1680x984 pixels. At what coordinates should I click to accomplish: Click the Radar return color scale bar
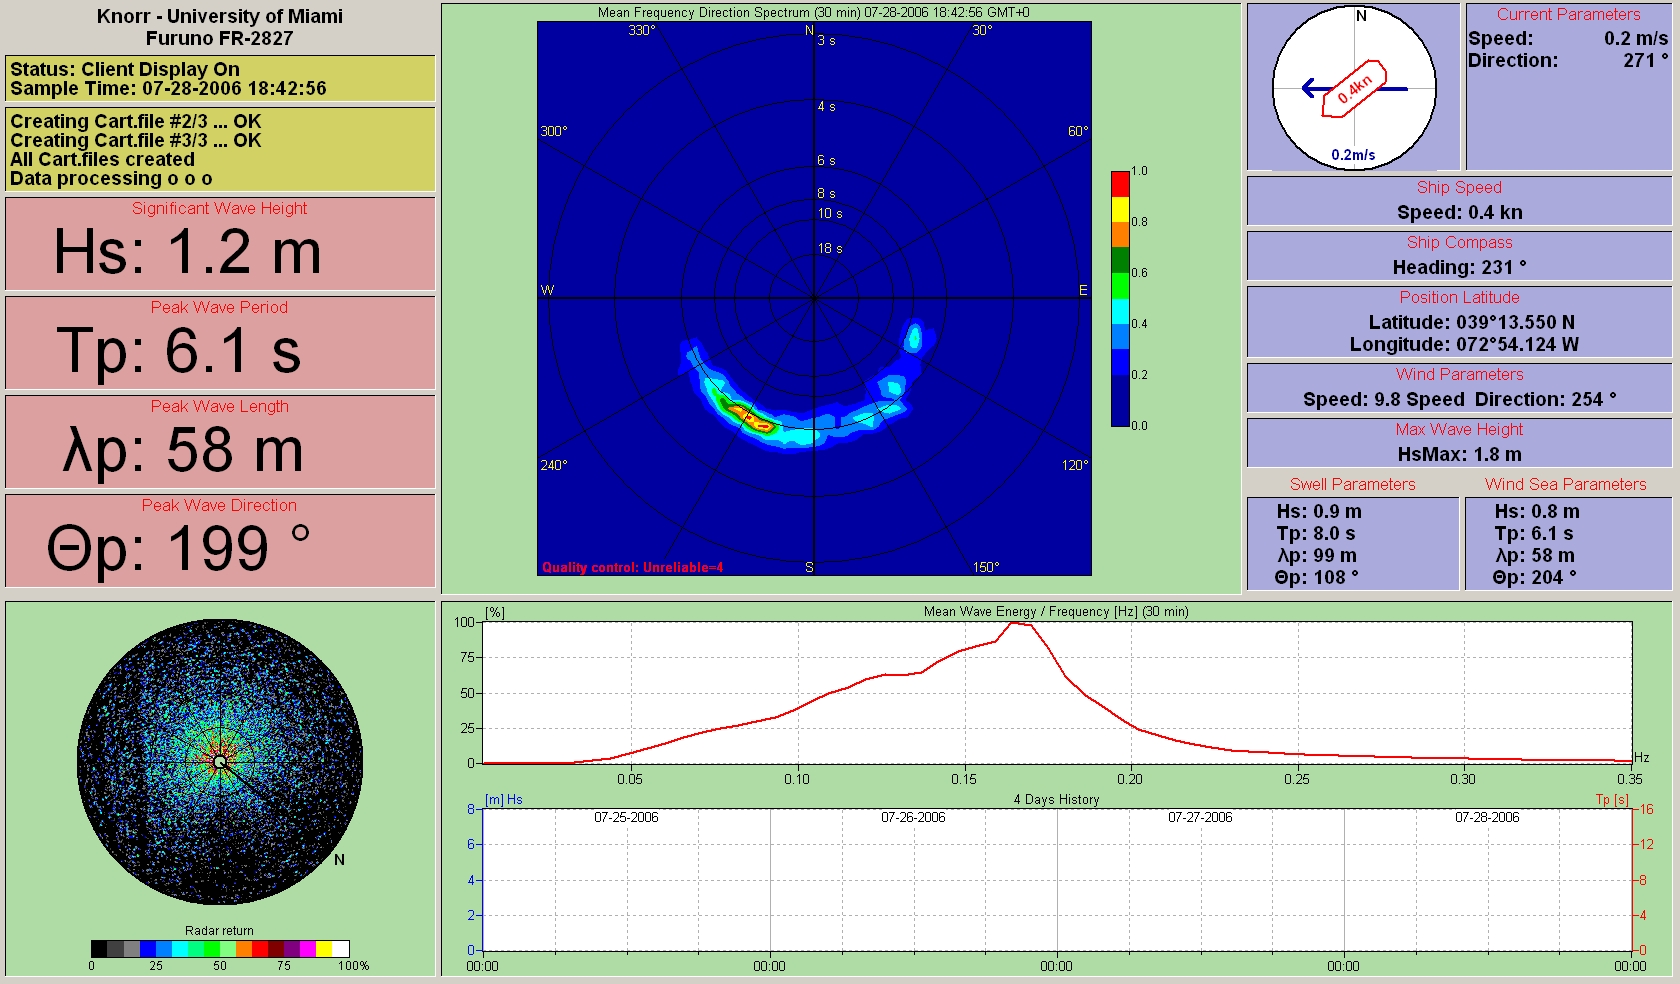point(220,949)
